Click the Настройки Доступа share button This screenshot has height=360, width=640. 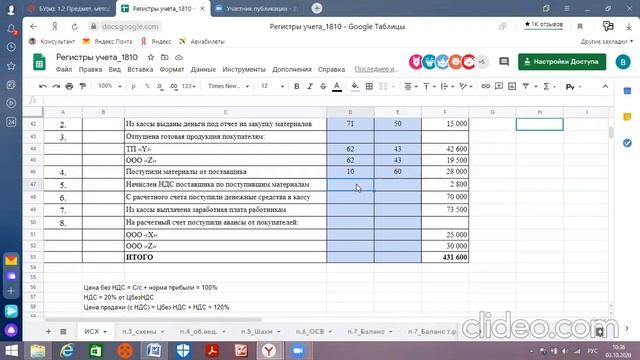tap(562, 62)
